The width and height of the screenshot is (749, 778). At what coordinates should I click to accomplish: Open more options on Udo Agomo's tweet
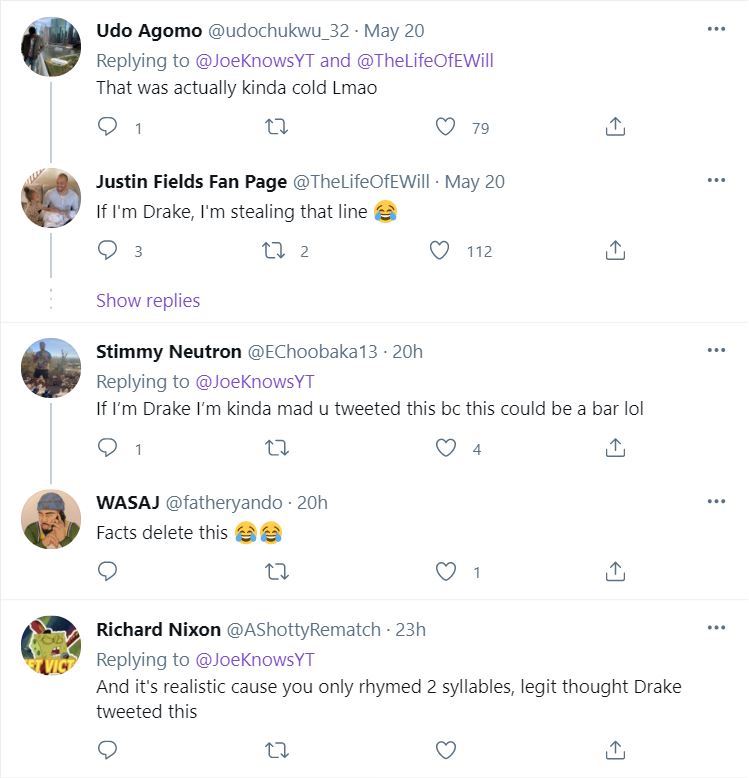tap(716, 29)
